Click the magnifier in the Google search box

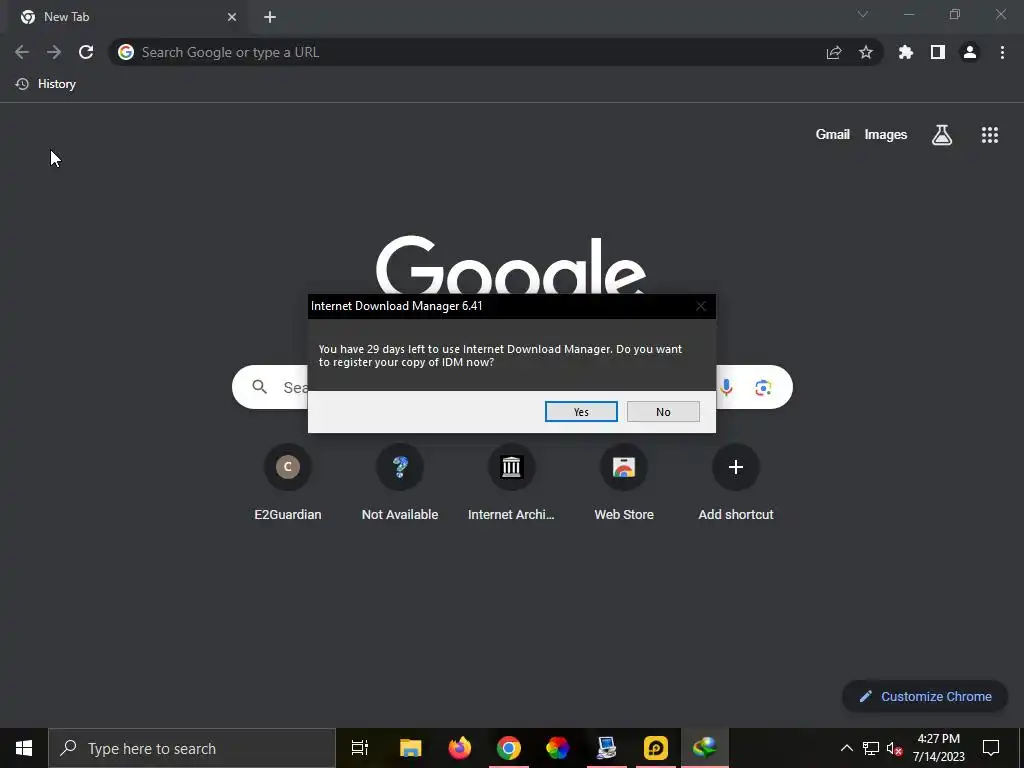(259, 387)
